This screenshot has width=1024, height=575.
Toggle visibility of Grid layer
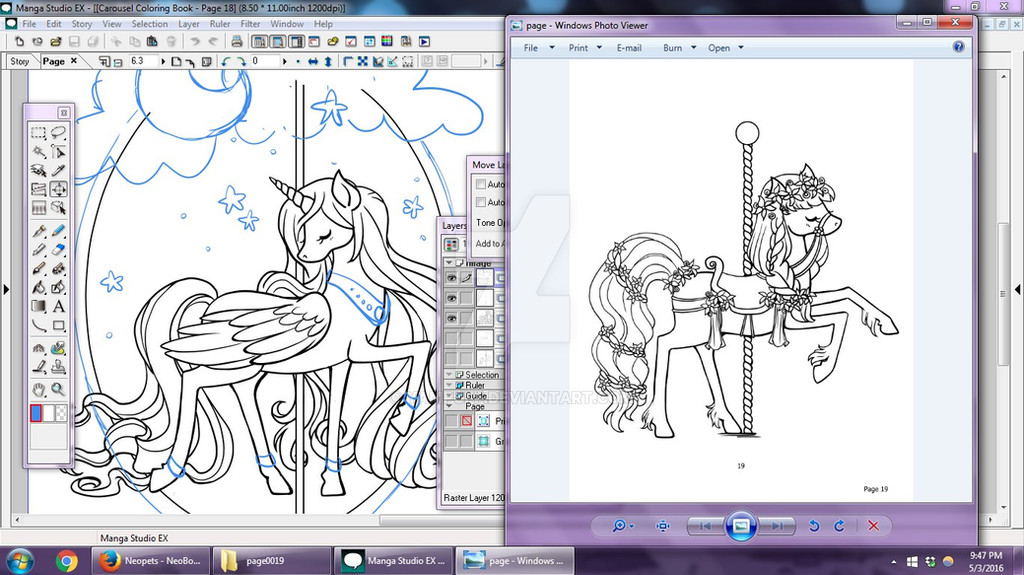[451, 442]
